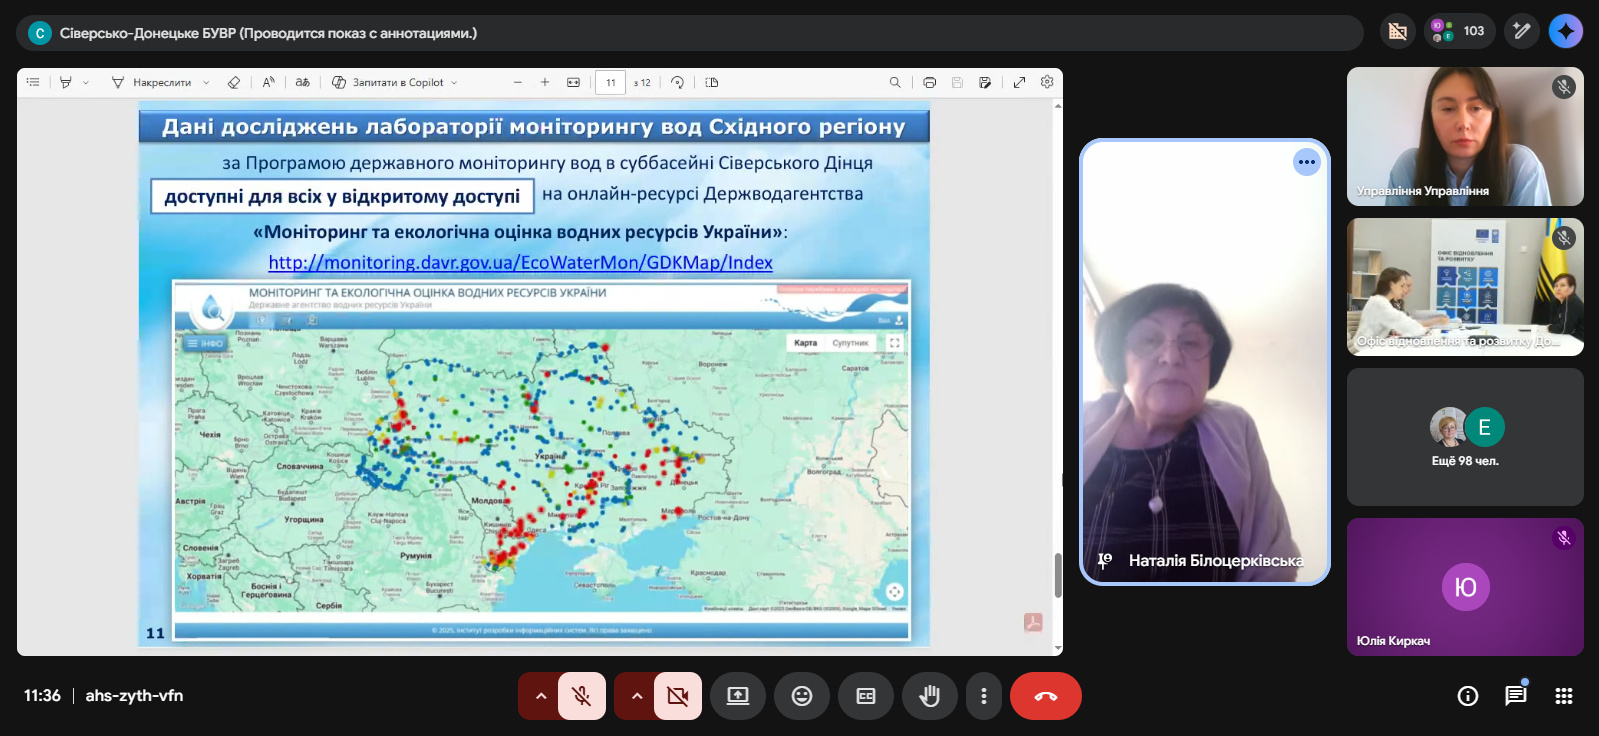Leave the call with red hang-up button
This screenshot has width=1599, height=736.
[1045, 696]
